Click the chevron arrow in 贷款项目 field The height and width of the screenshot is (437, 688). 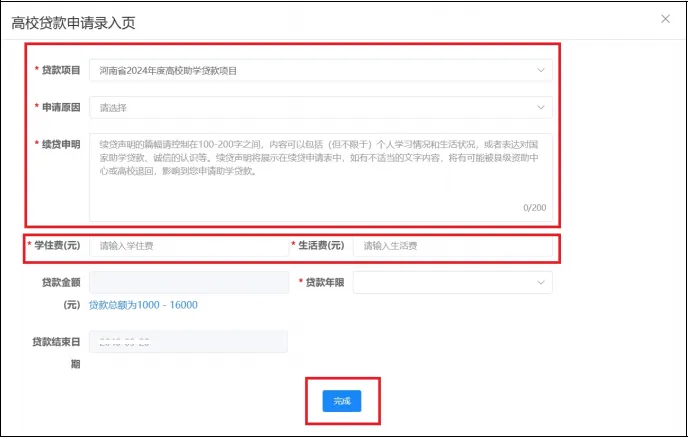click(541, 70)
